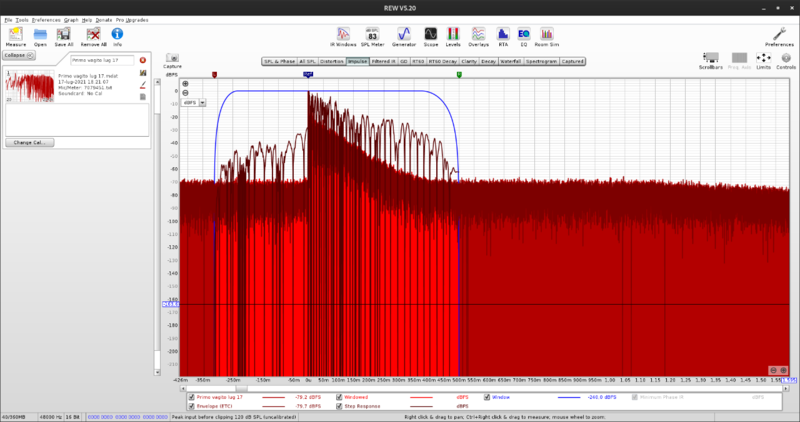
Task: Uncheck the Window trace checkbox
Action: click(487, 396)
